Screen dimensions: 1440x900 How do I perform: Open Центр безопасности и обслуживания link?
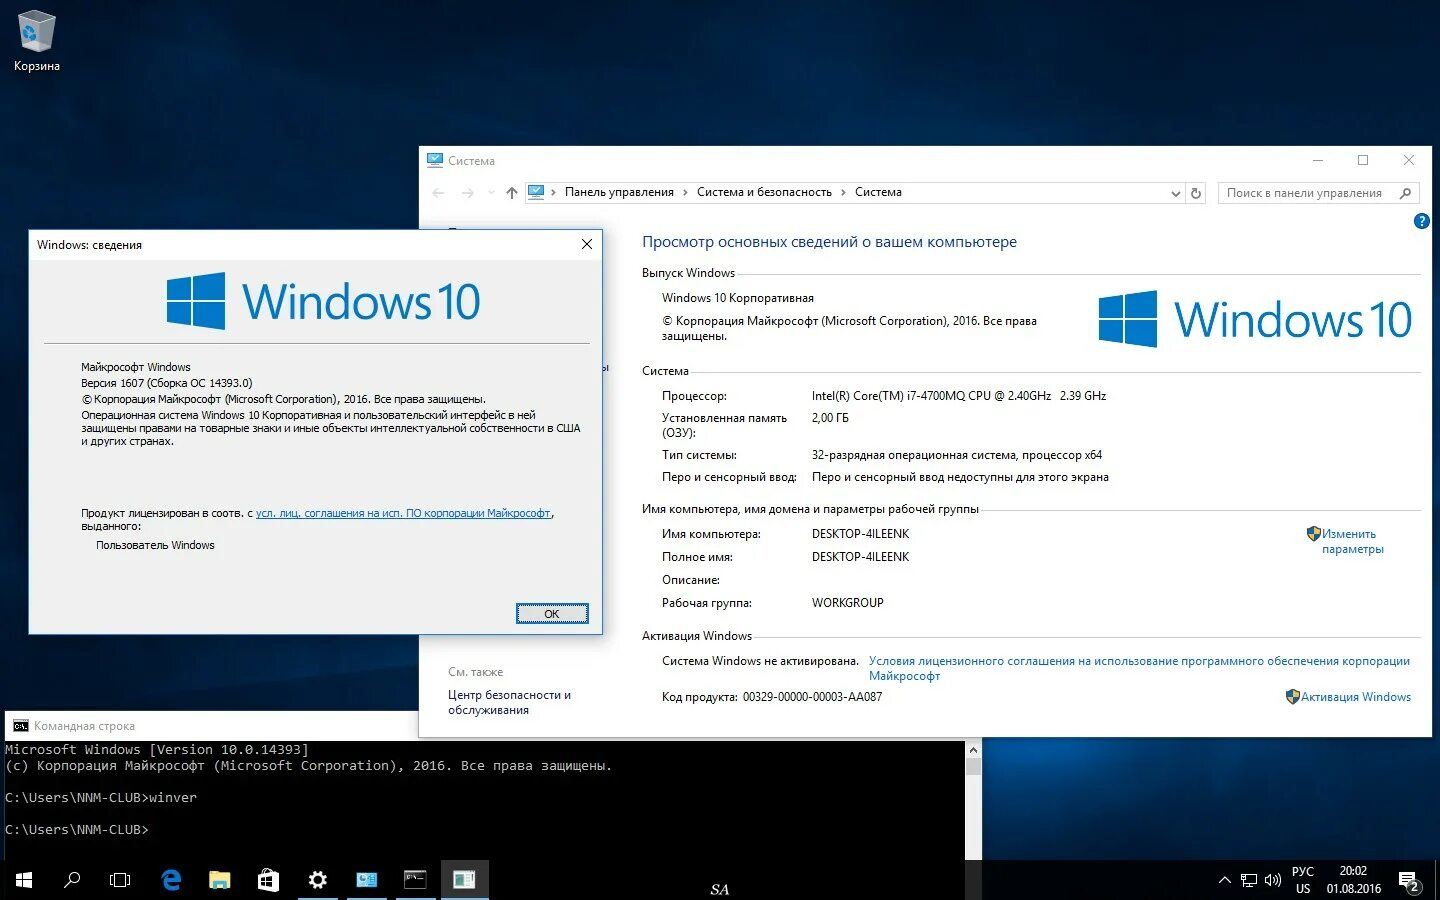pos(509,702)
